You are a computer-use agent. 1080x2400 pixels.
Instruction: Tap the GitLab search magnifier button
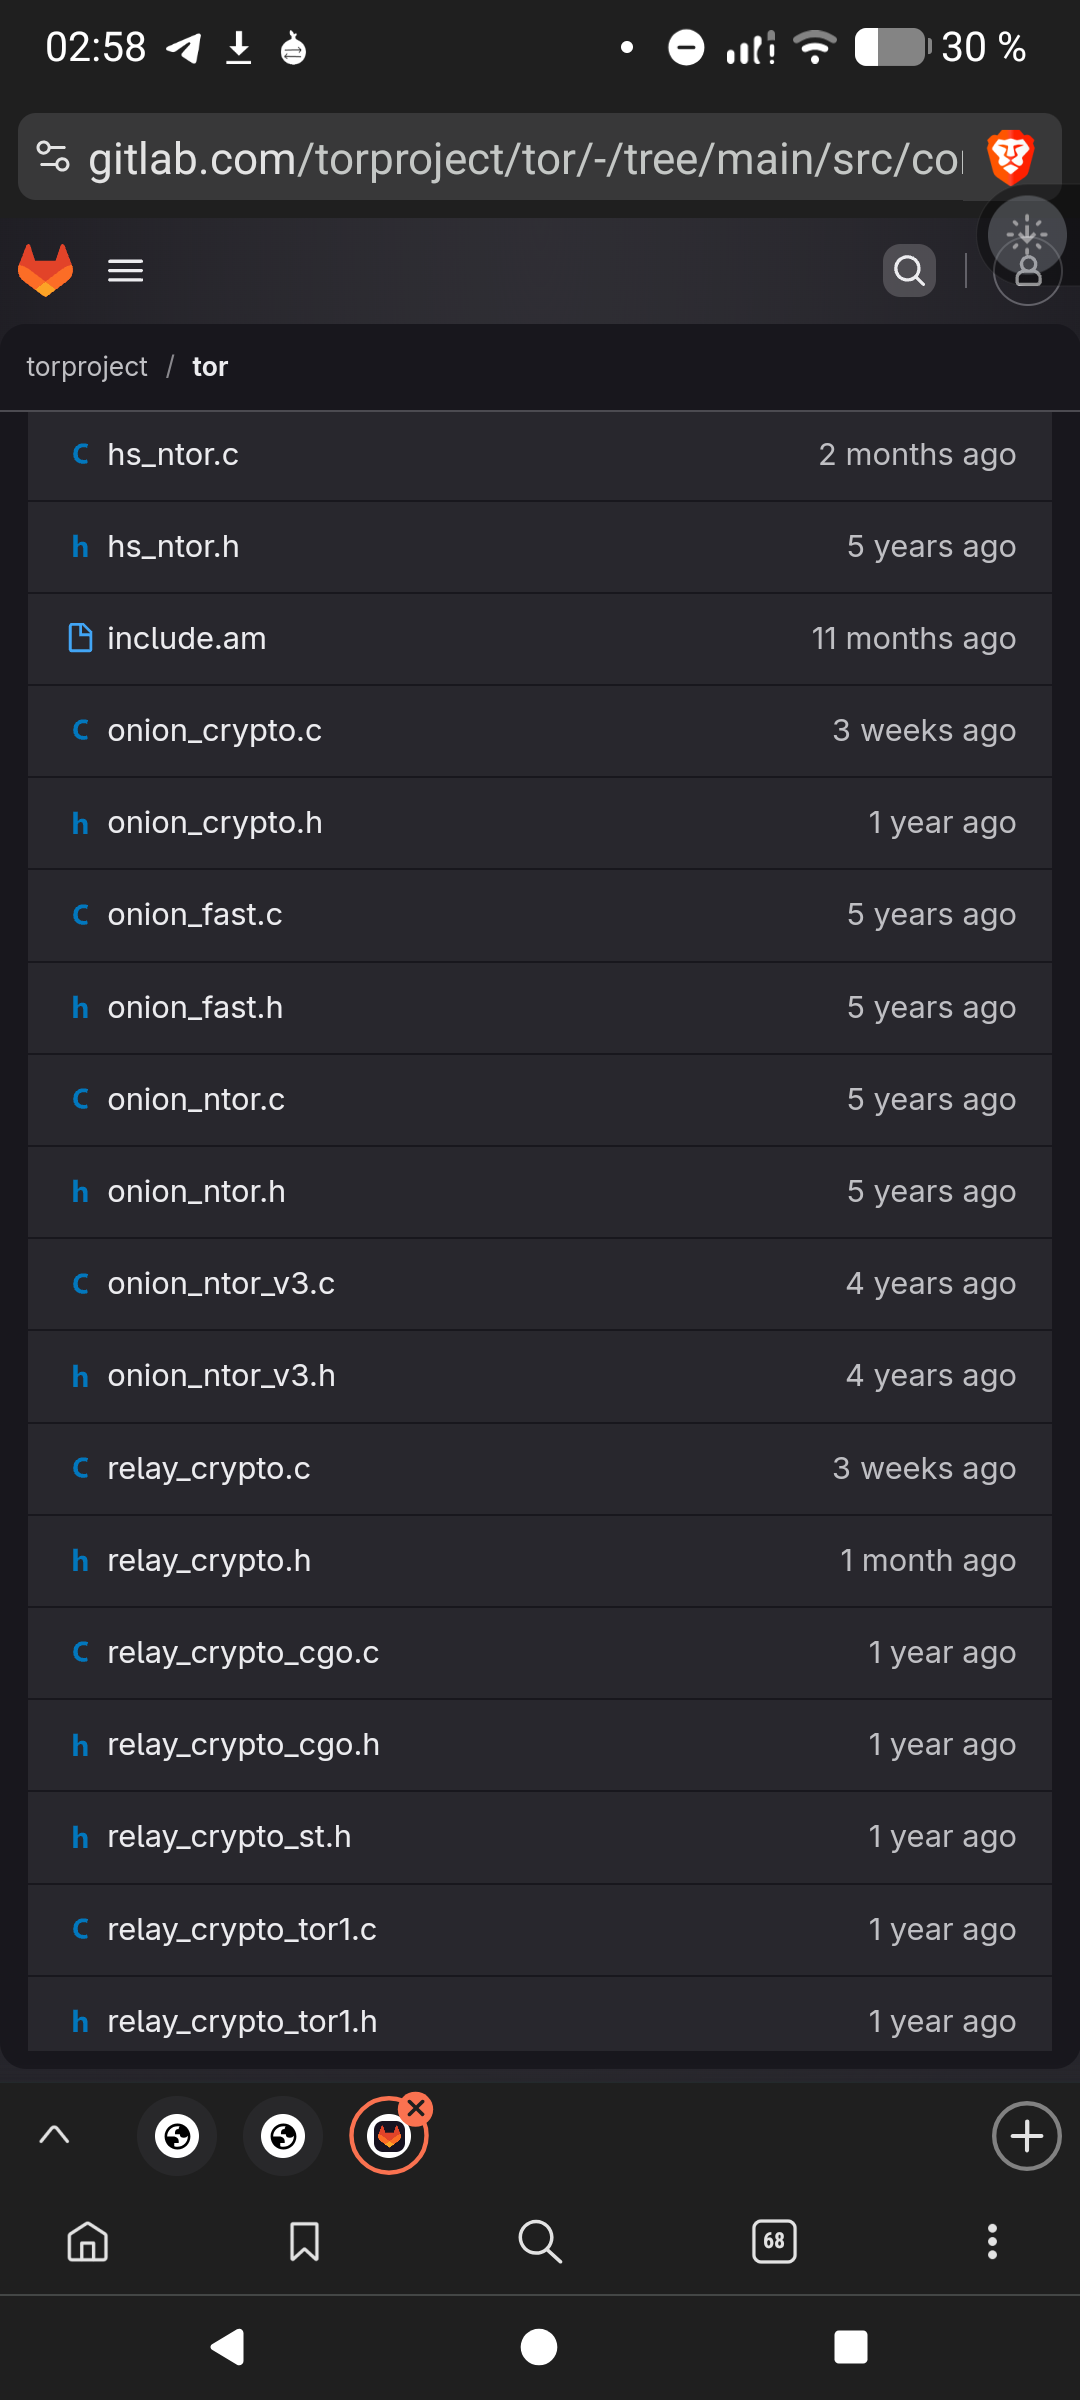tap(909, 270)
